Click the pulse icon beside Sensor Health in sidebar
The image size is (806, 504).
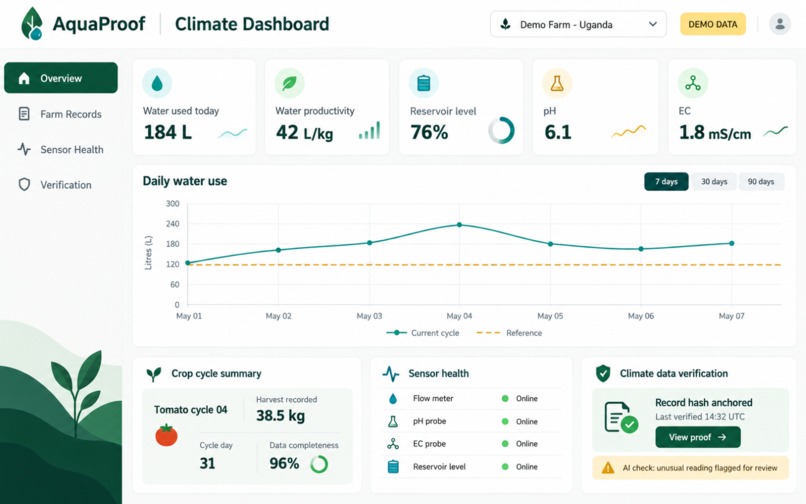coord(24,149)
